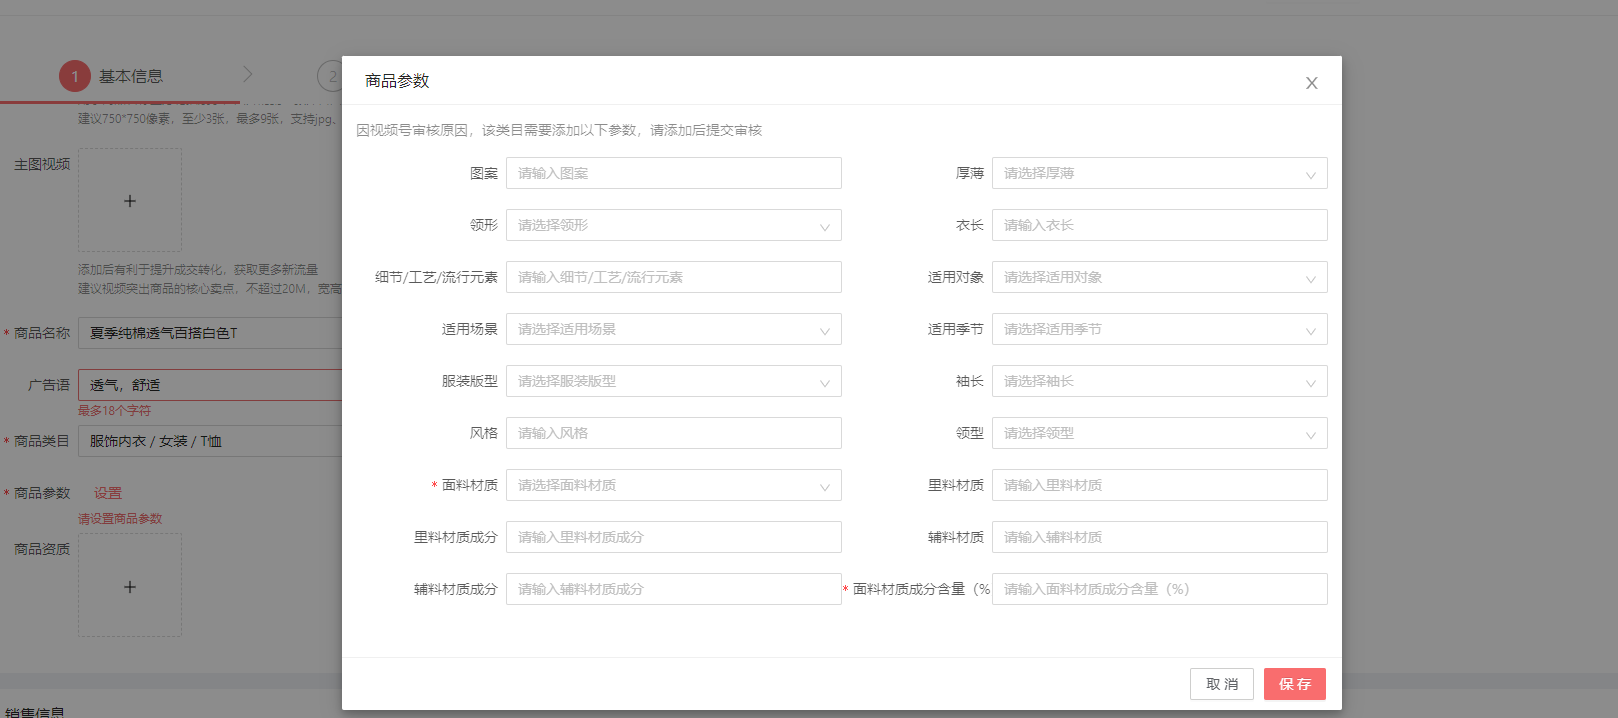Click plus icon to add 主图视频
This screenshot has width=1618, height=718.
pyautogui.click(x=130, y=201)
